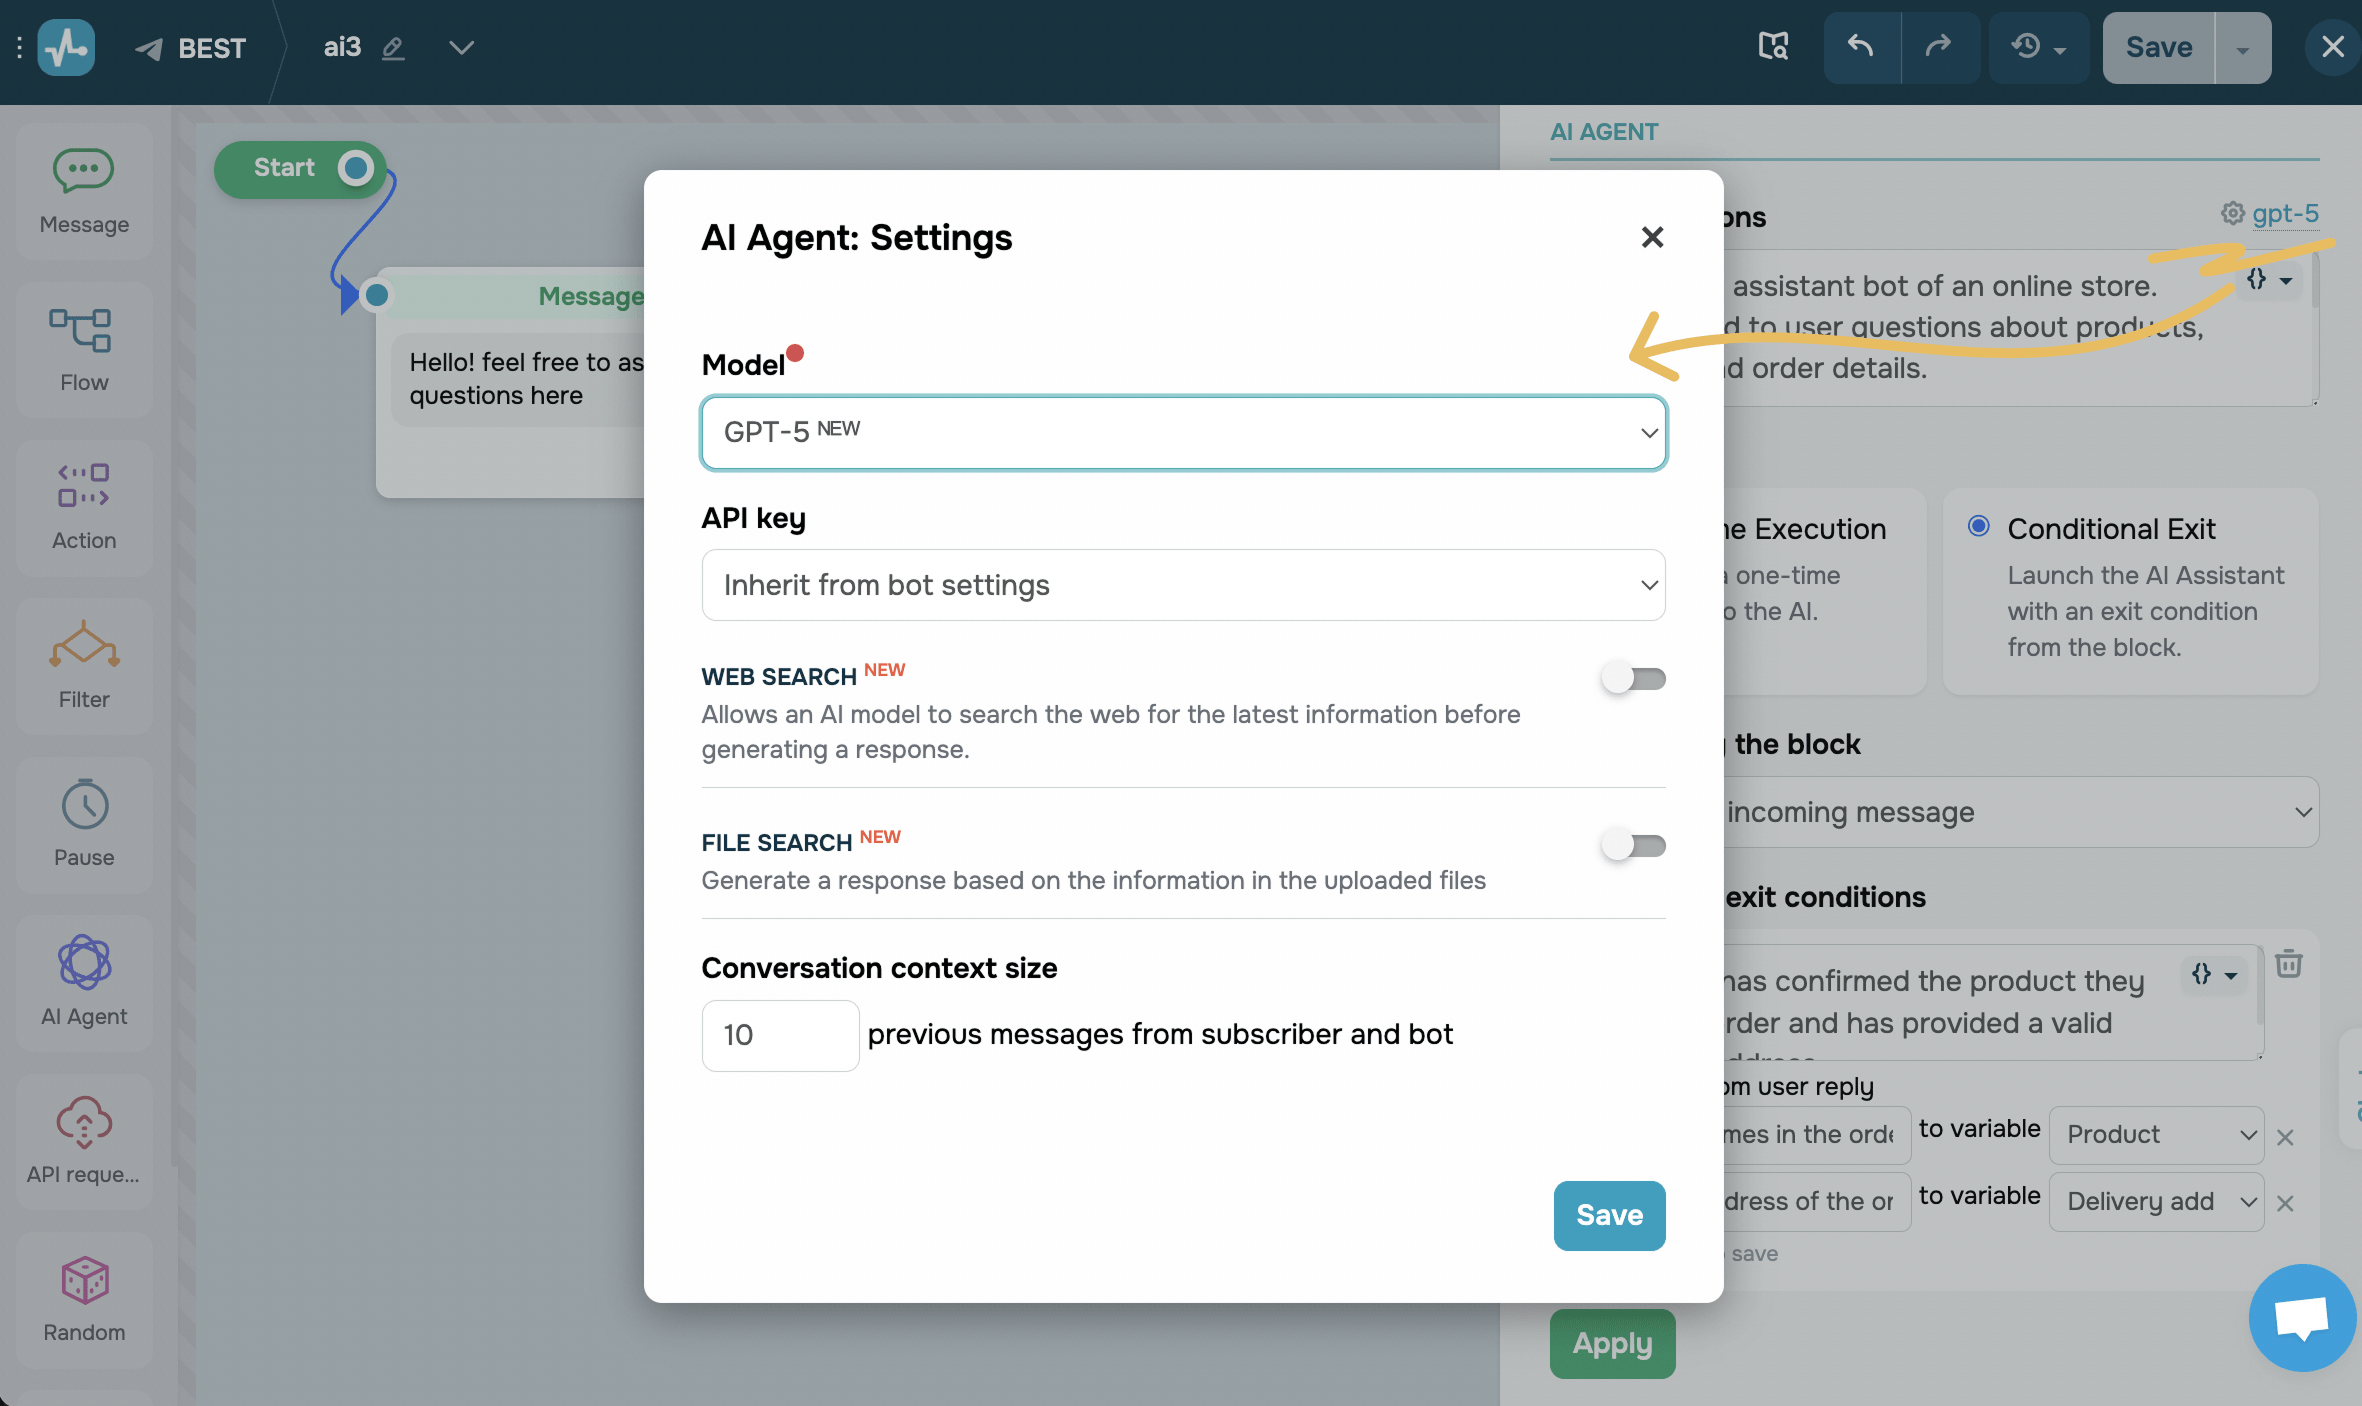
Task: Switch to the AI AGENT tab
Action: pyautogui.click(x=1604, y=132)
